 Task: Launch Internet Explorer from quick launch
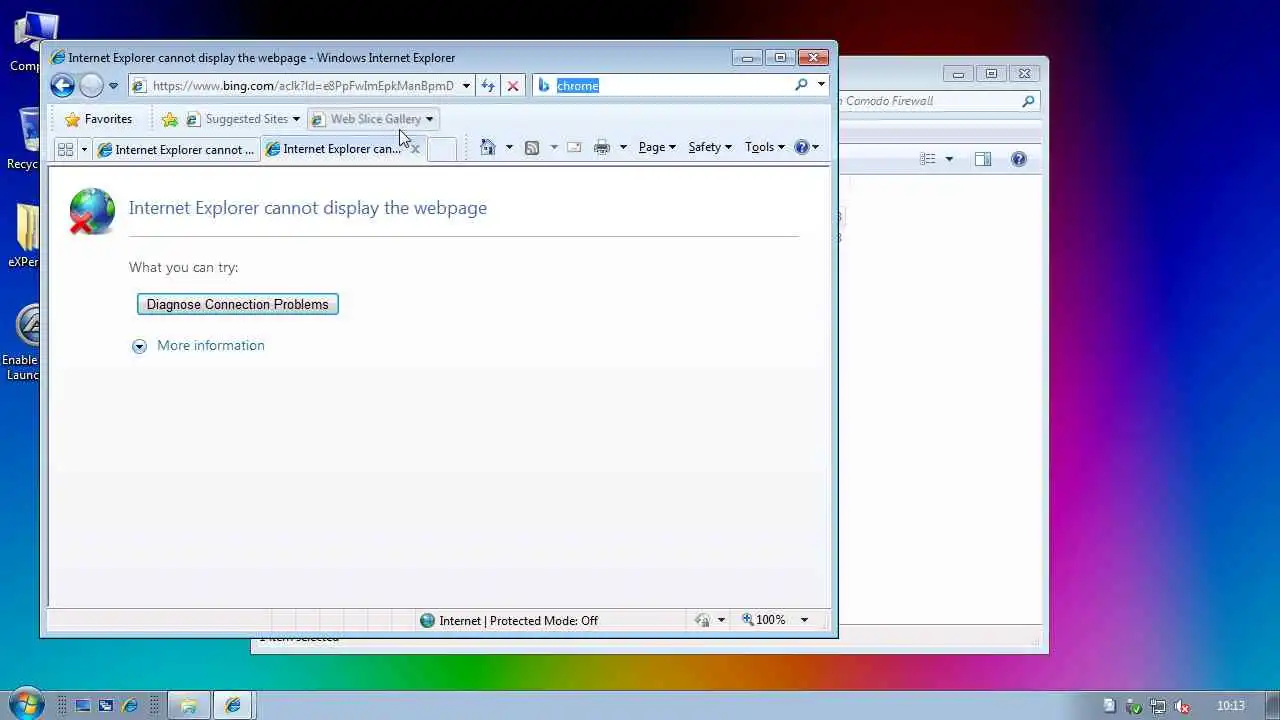130,705
